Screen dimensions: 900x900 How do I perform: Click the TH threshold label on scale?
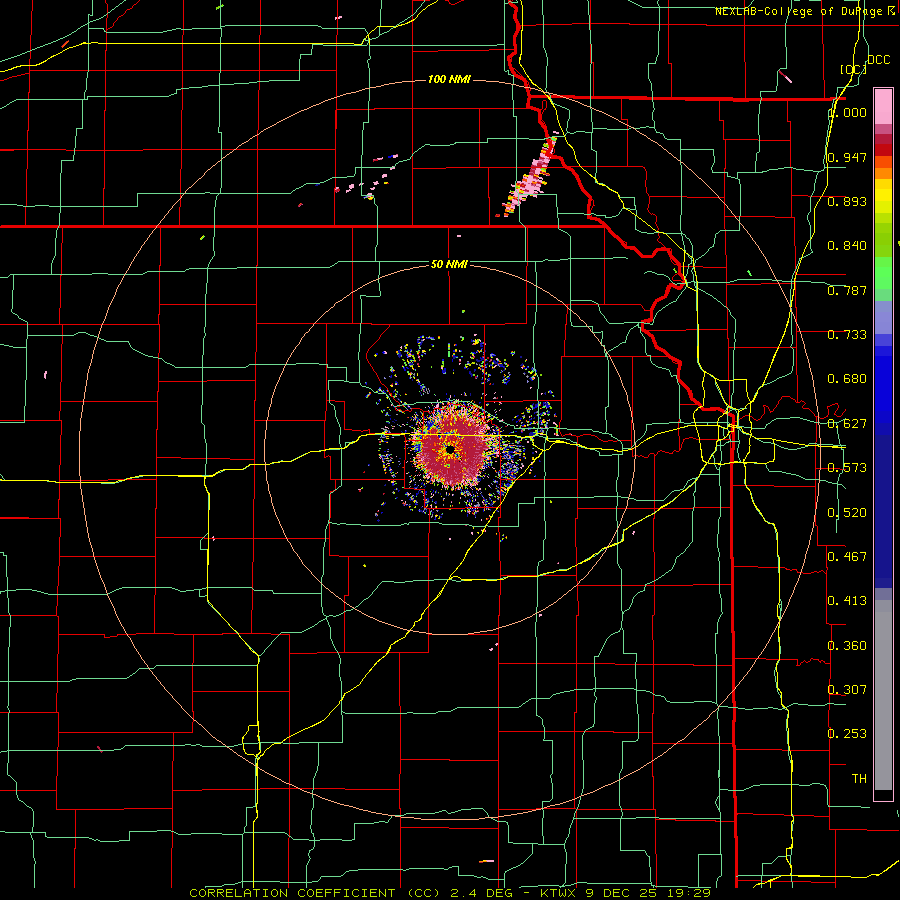[x=859, y=779]
